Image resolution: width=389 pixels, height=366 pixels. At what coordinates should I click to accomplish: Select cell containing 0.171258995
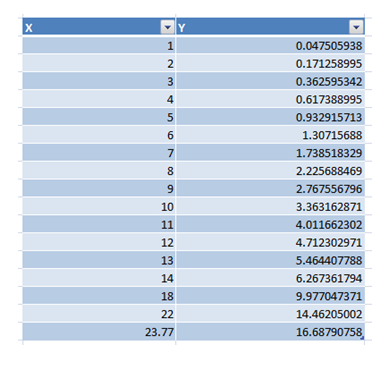pyautogui.click(x=270, y=63)
